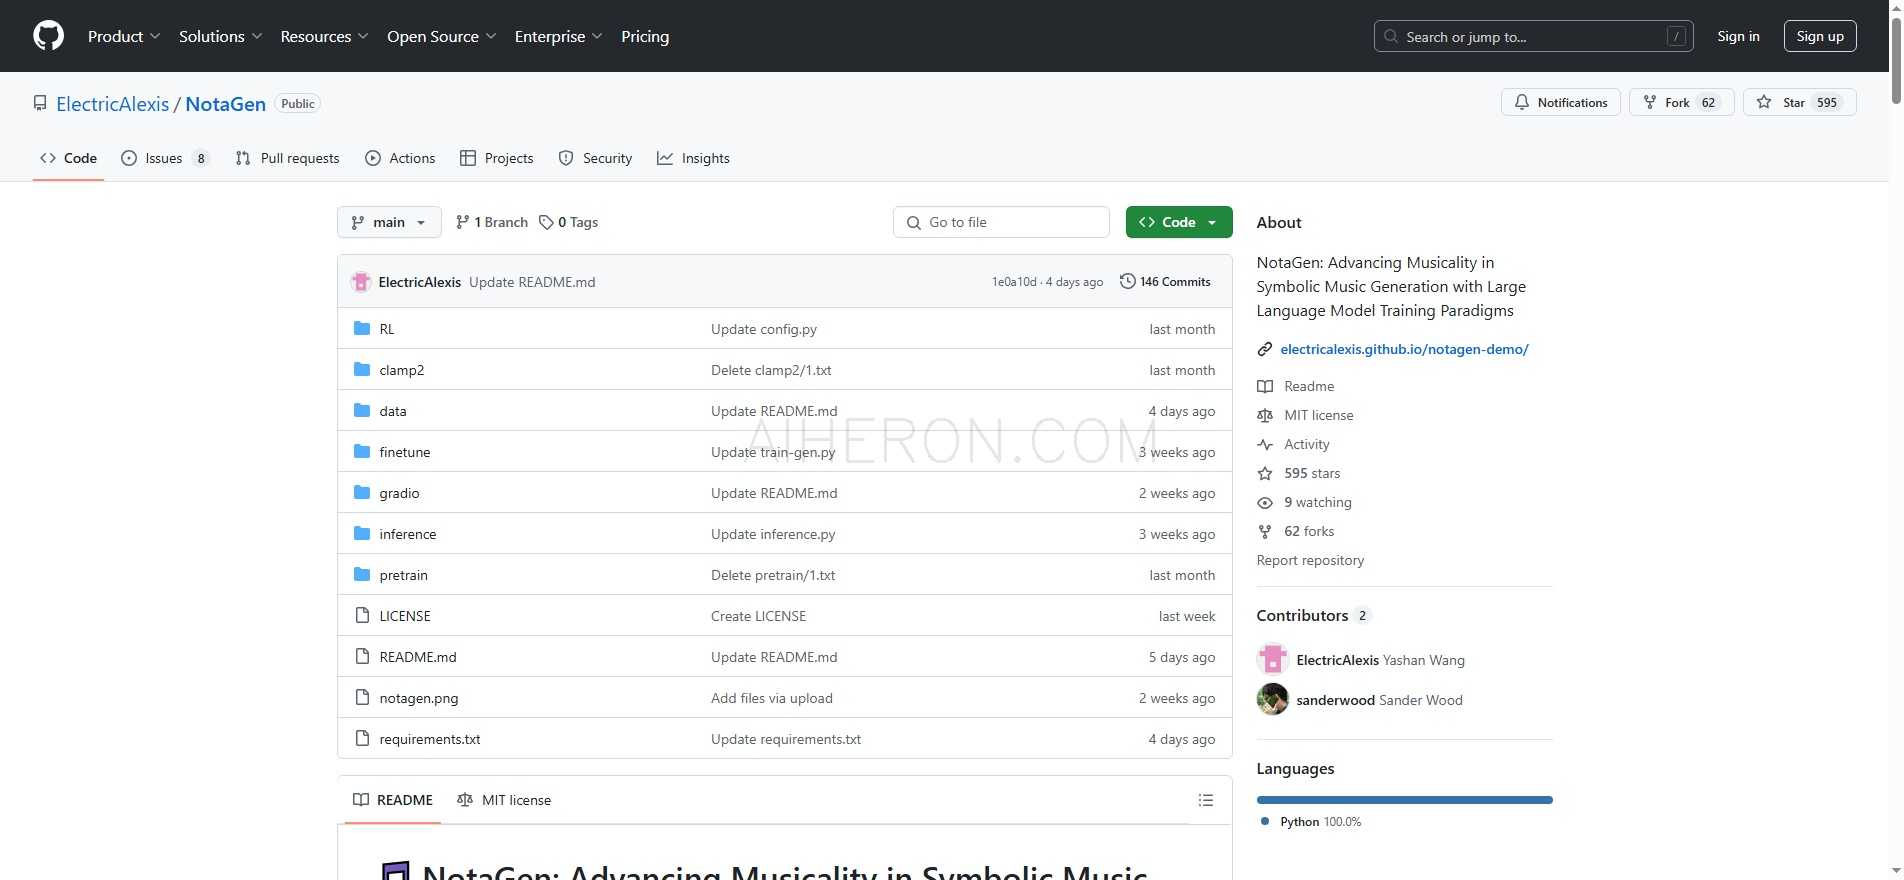Click the Go to file search field
The image size is (1904, 880).
(1001, 222)
